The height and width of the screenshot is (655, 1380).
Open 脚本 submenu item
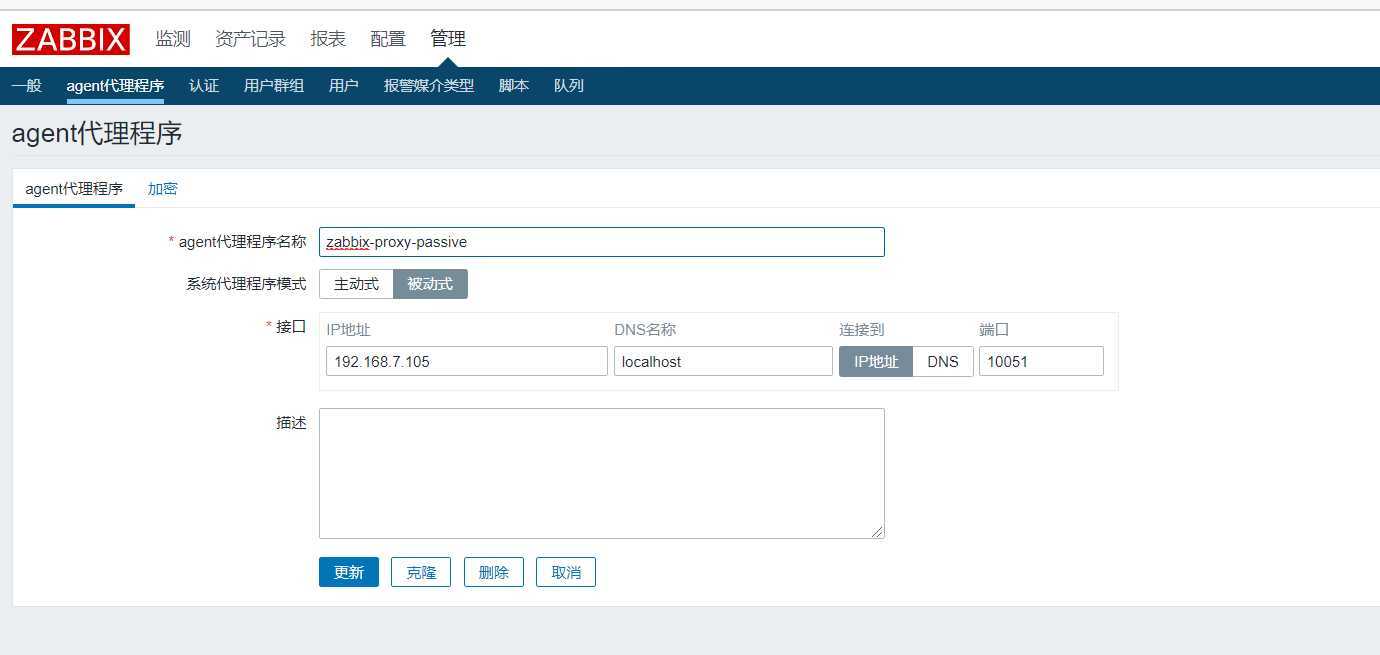point(514,86)
